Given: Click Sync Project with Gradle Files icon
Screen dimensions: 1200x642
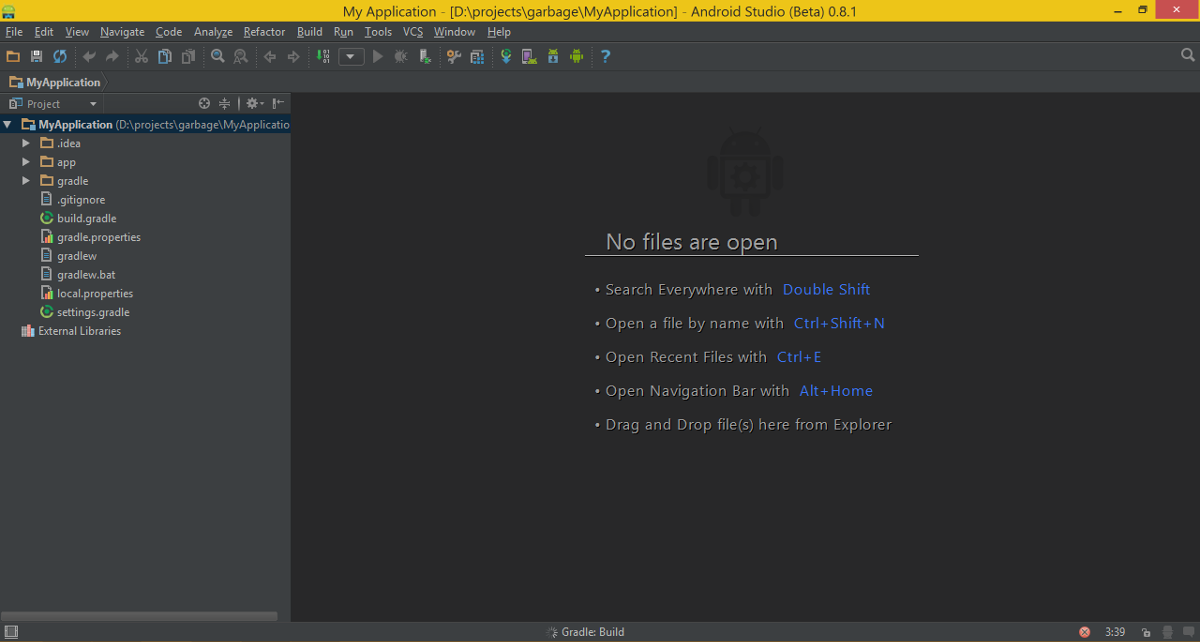Looking at the screenshot, I should [x=506, y=57].
